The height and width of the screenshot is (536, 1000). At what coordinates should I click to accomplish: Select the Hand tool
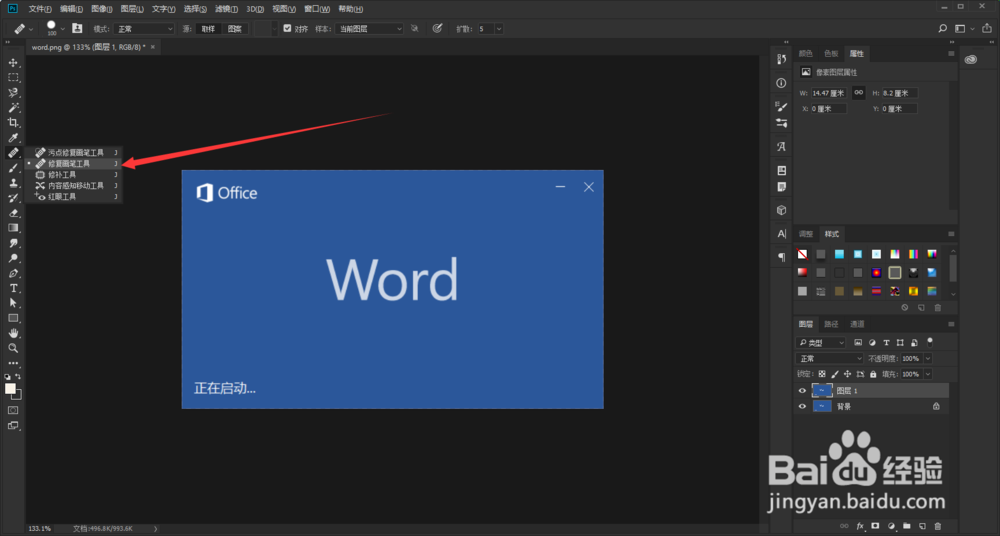click(13, 333)
